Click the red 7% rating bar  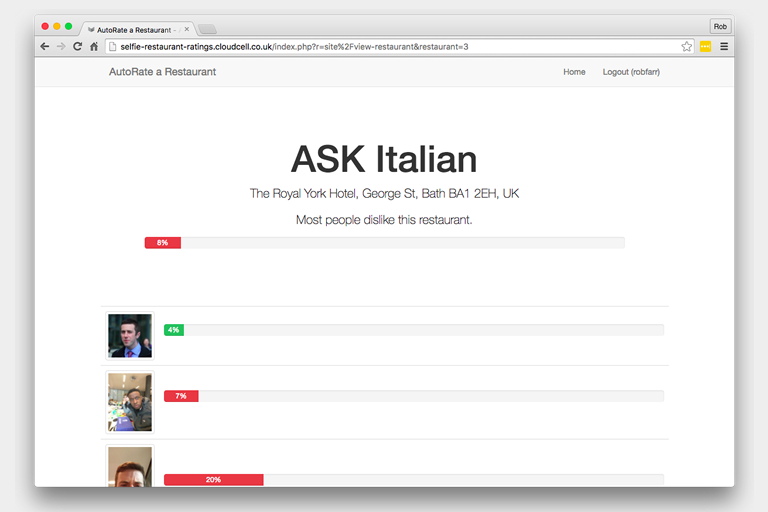tap(181, 396)
